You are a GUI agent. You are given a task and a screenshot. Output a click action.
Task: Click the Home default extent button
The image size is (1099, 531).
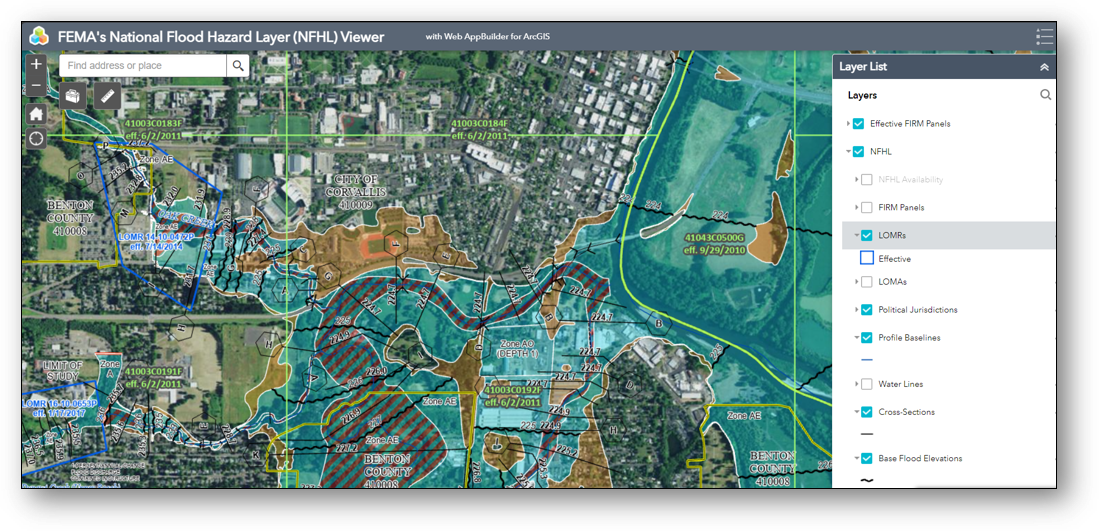[36, 113]
